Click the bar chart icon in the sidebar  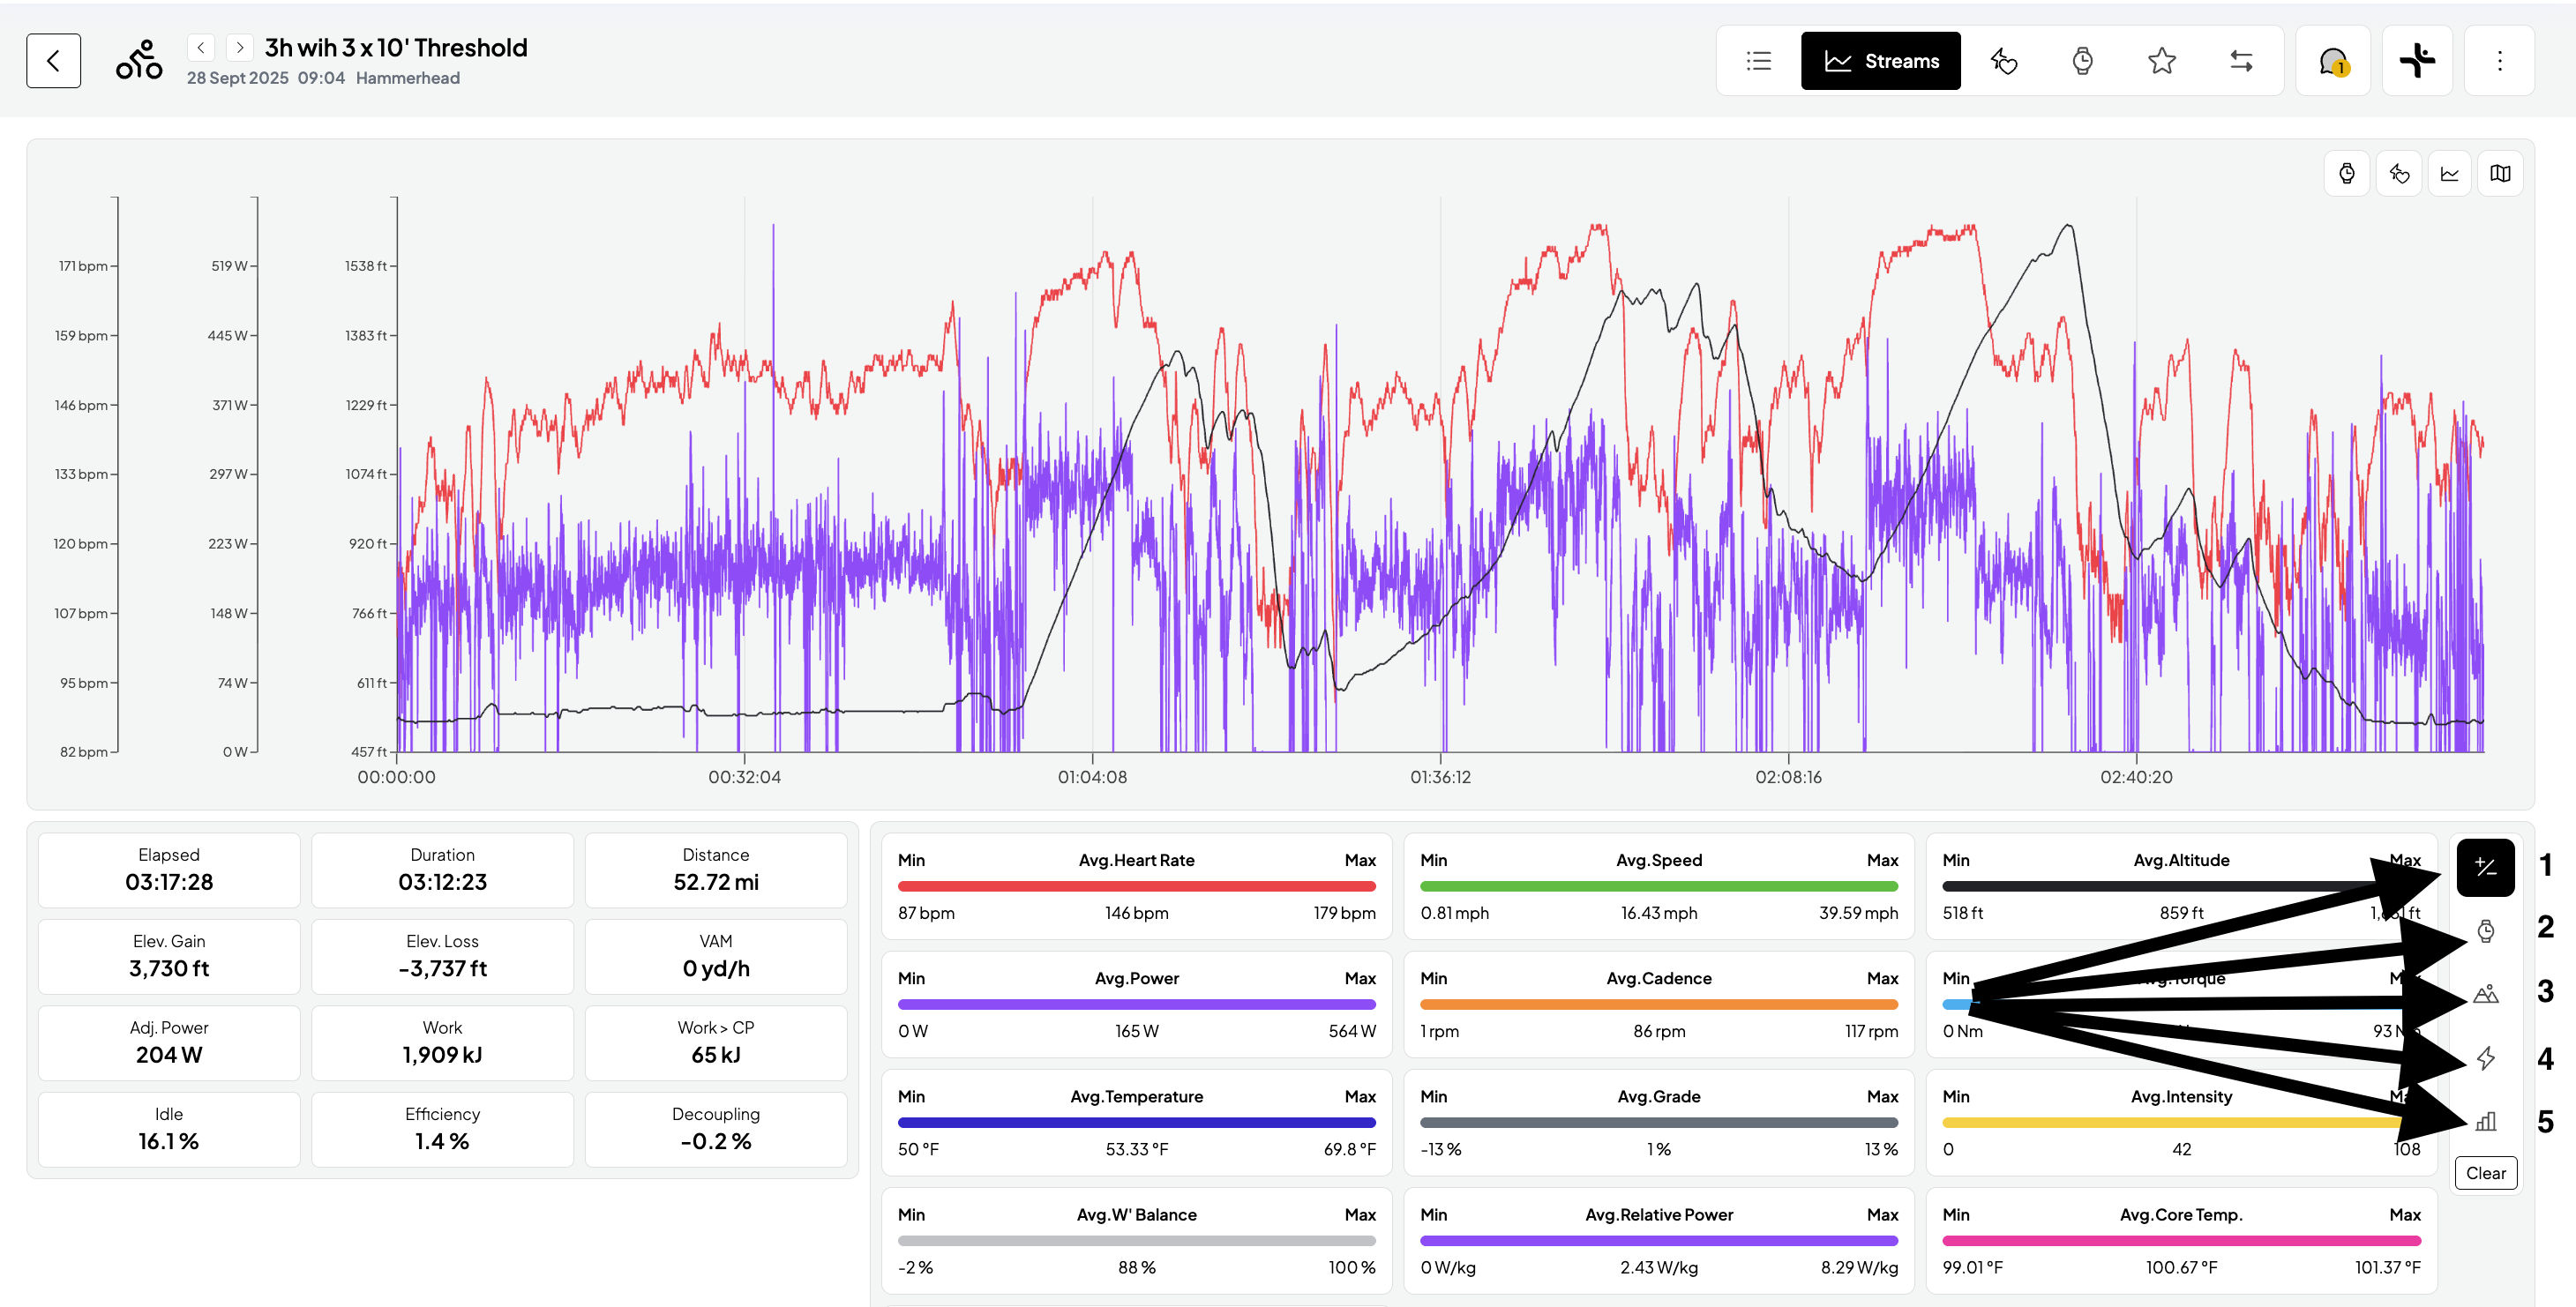[x=2485, y=1121]
